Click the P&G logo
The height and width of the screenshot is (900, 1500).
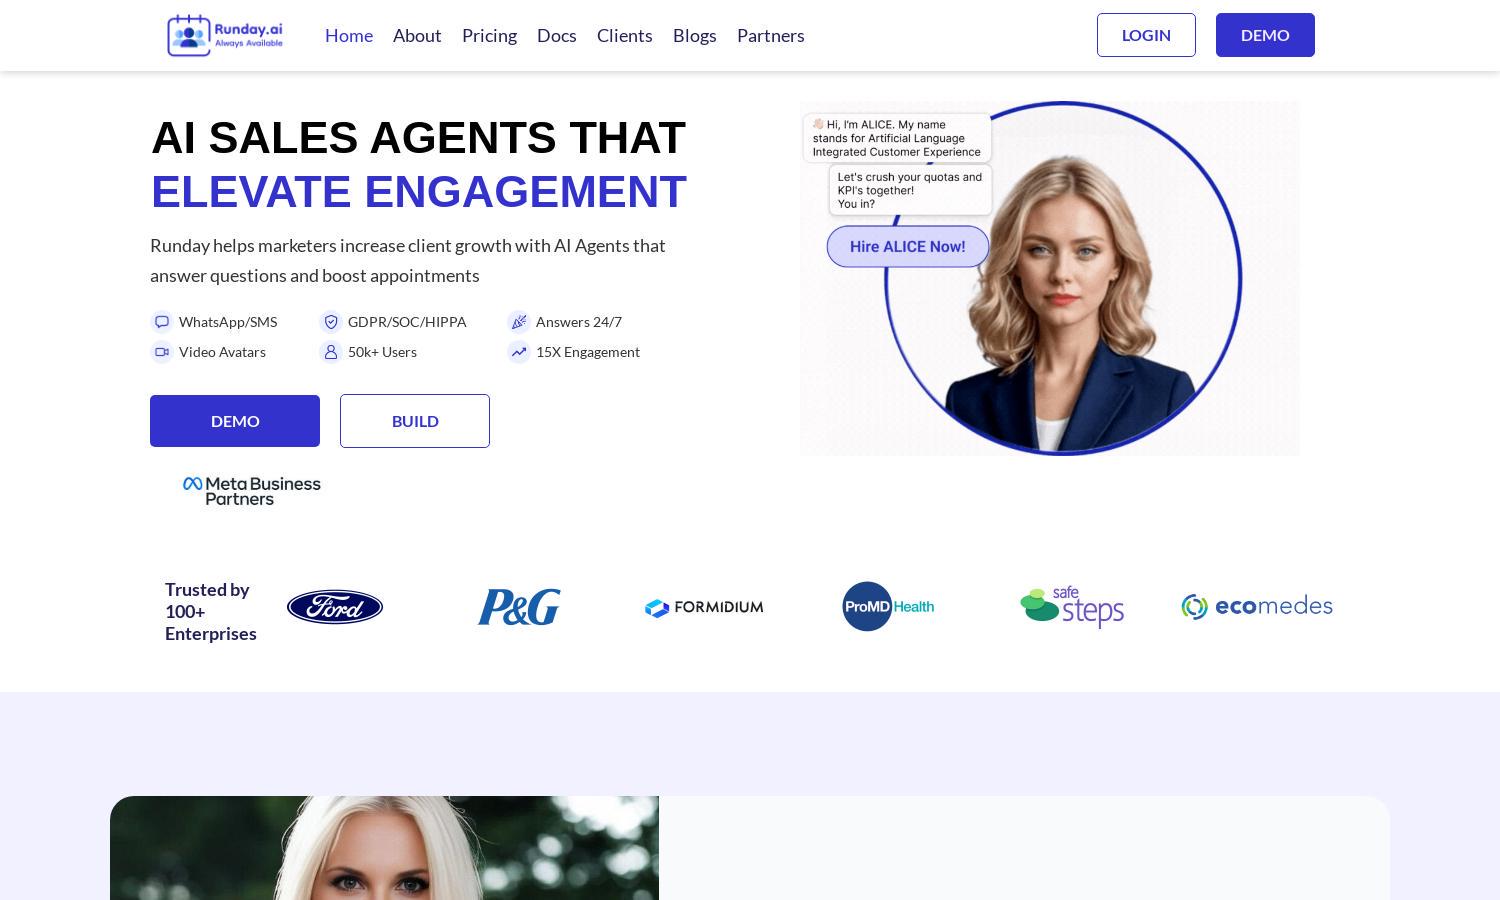[x=519, y=607]
